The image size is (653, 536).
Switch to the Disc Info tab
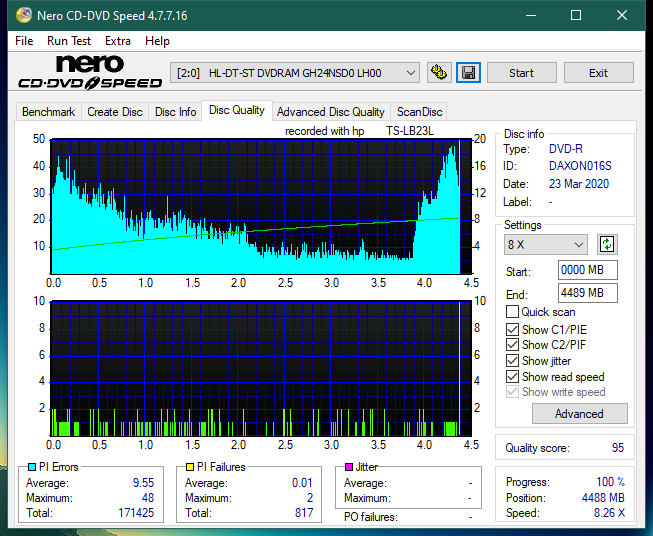tap(175, 112)
